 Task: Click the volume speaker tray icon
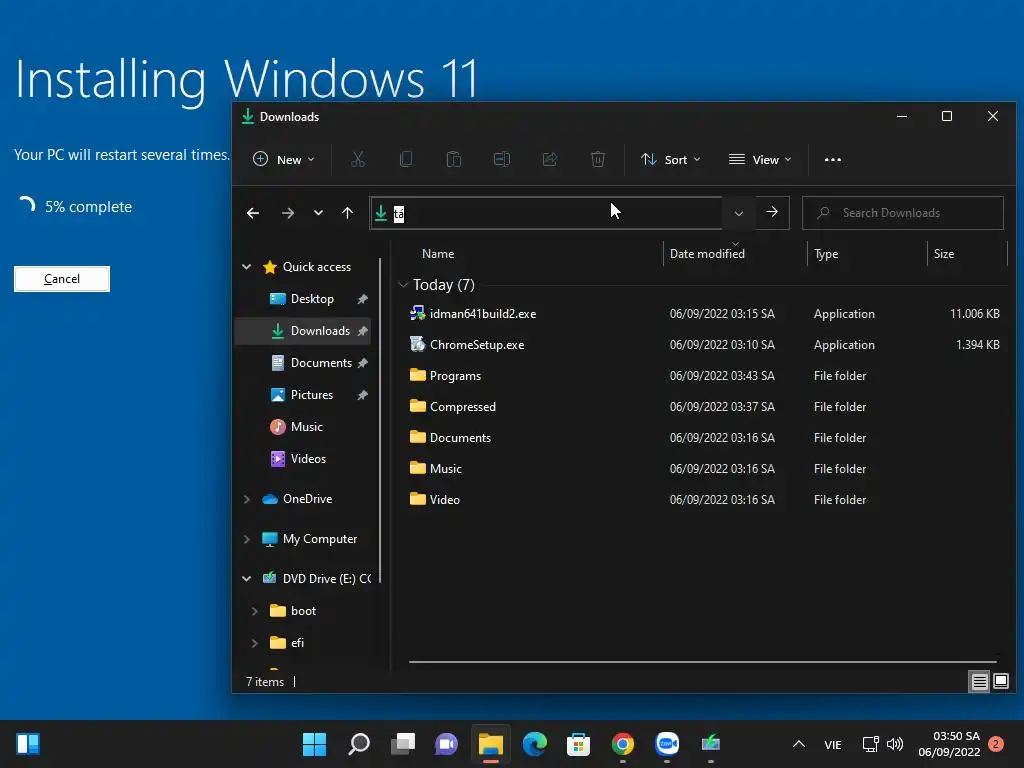point(895,744)
